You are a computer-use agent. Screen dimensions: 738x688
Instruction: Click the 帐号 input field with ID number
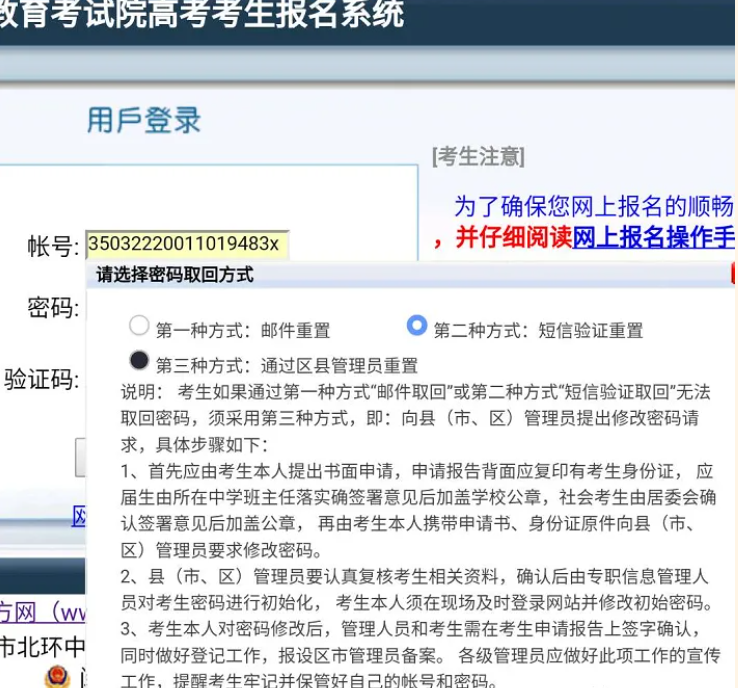187,244
